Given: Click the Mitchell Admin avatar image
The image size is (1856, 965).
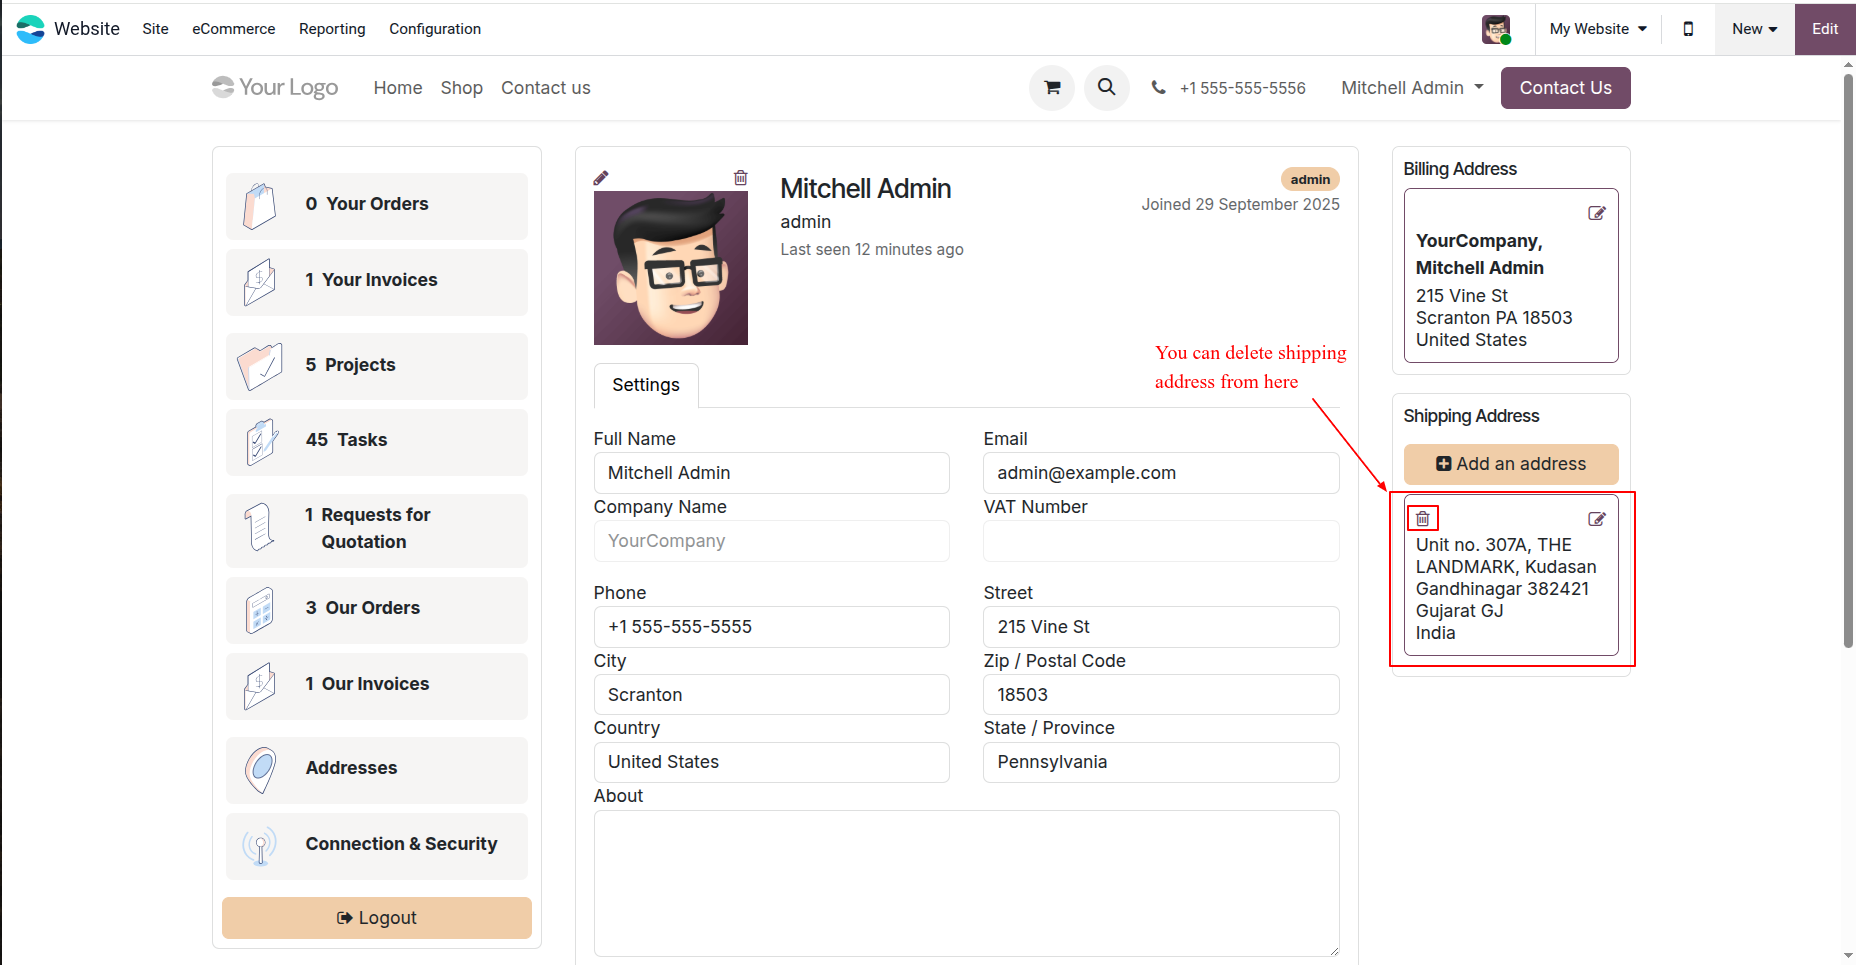Looking at the screenshot, I should pos(671,268).
